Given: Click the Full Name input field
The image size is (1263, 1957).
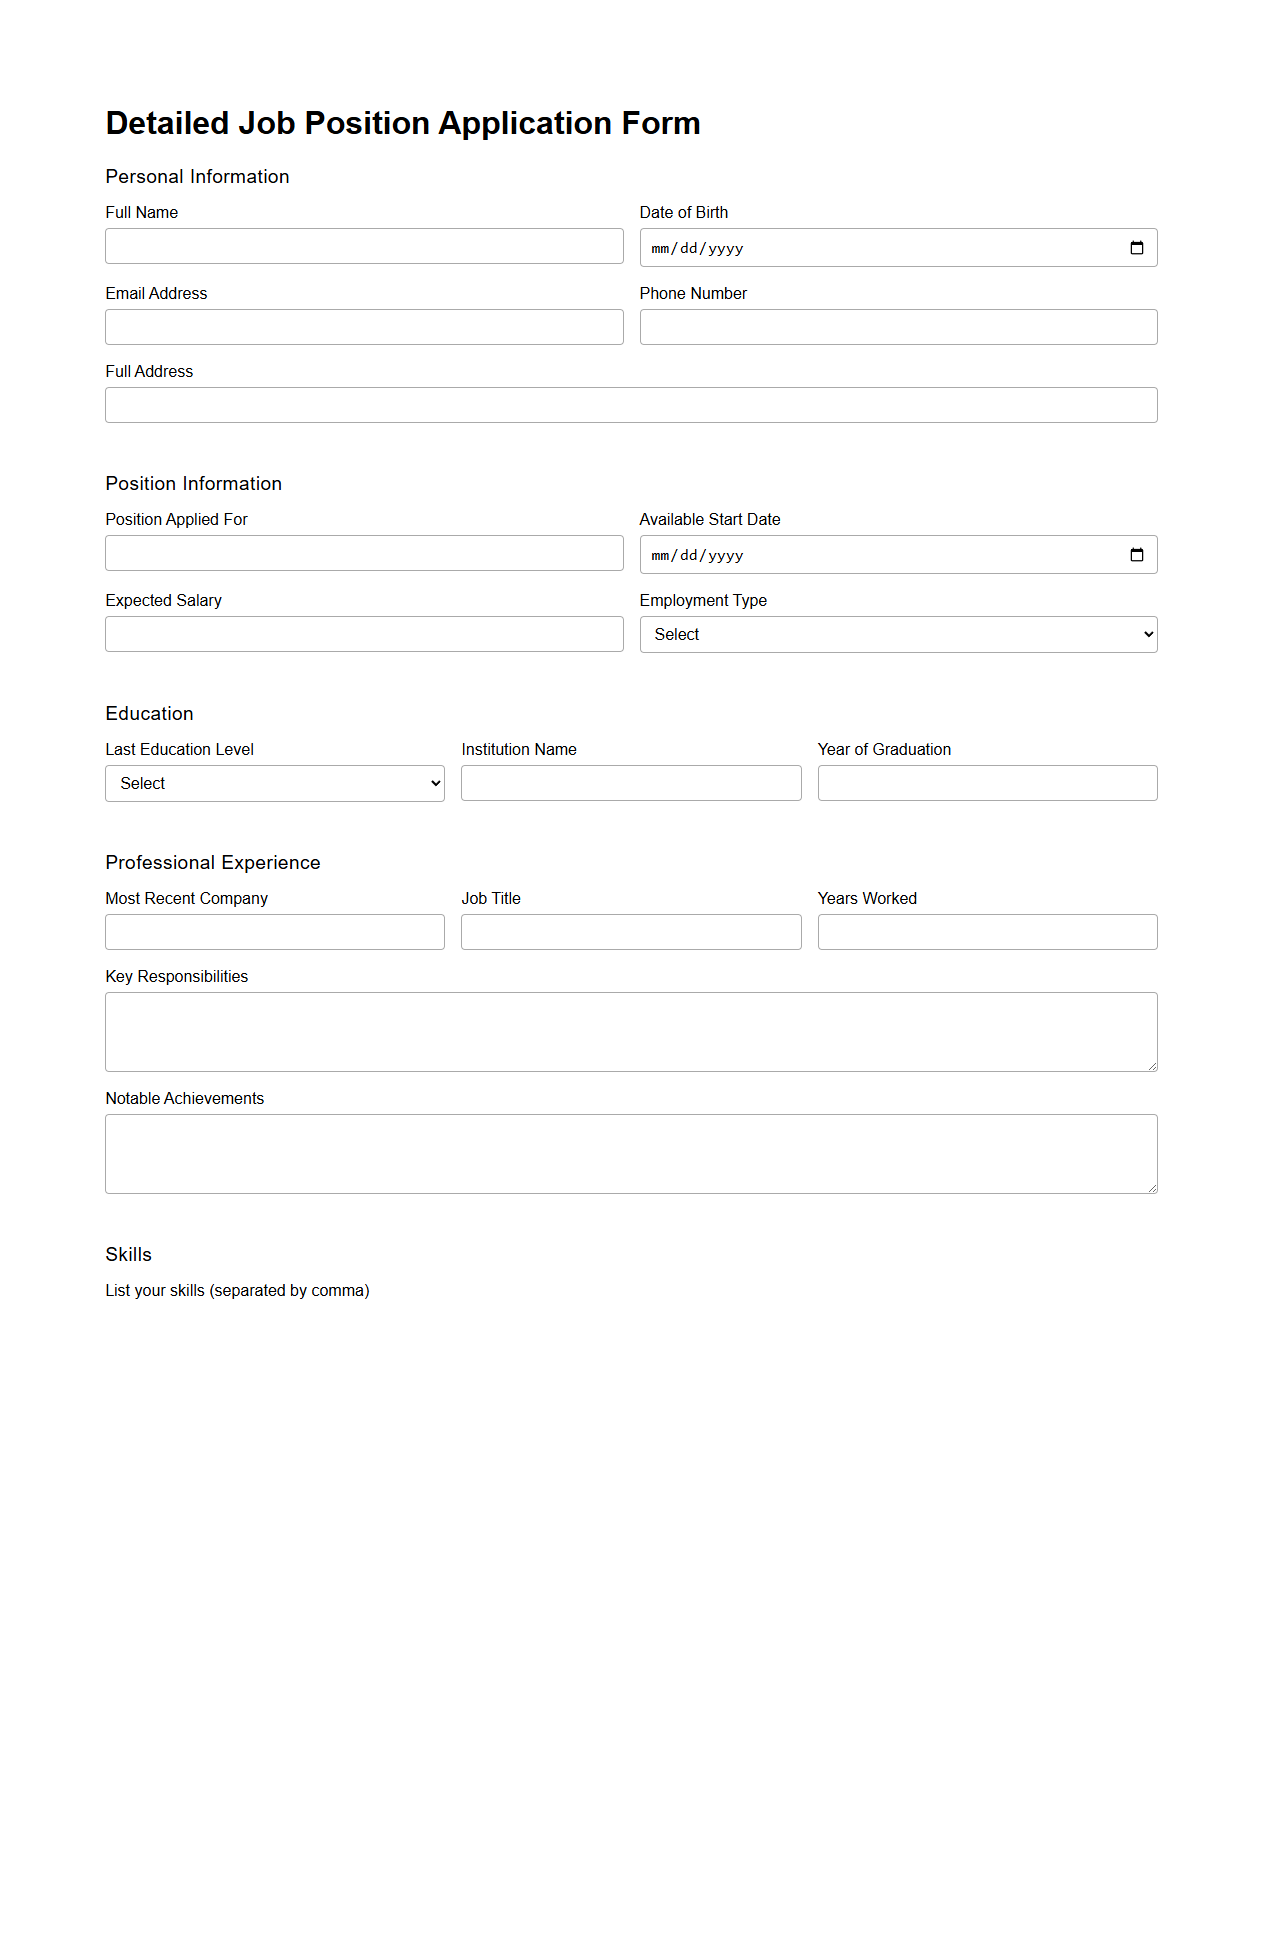Looking at the screenshot, I should [x=364, y=245].
